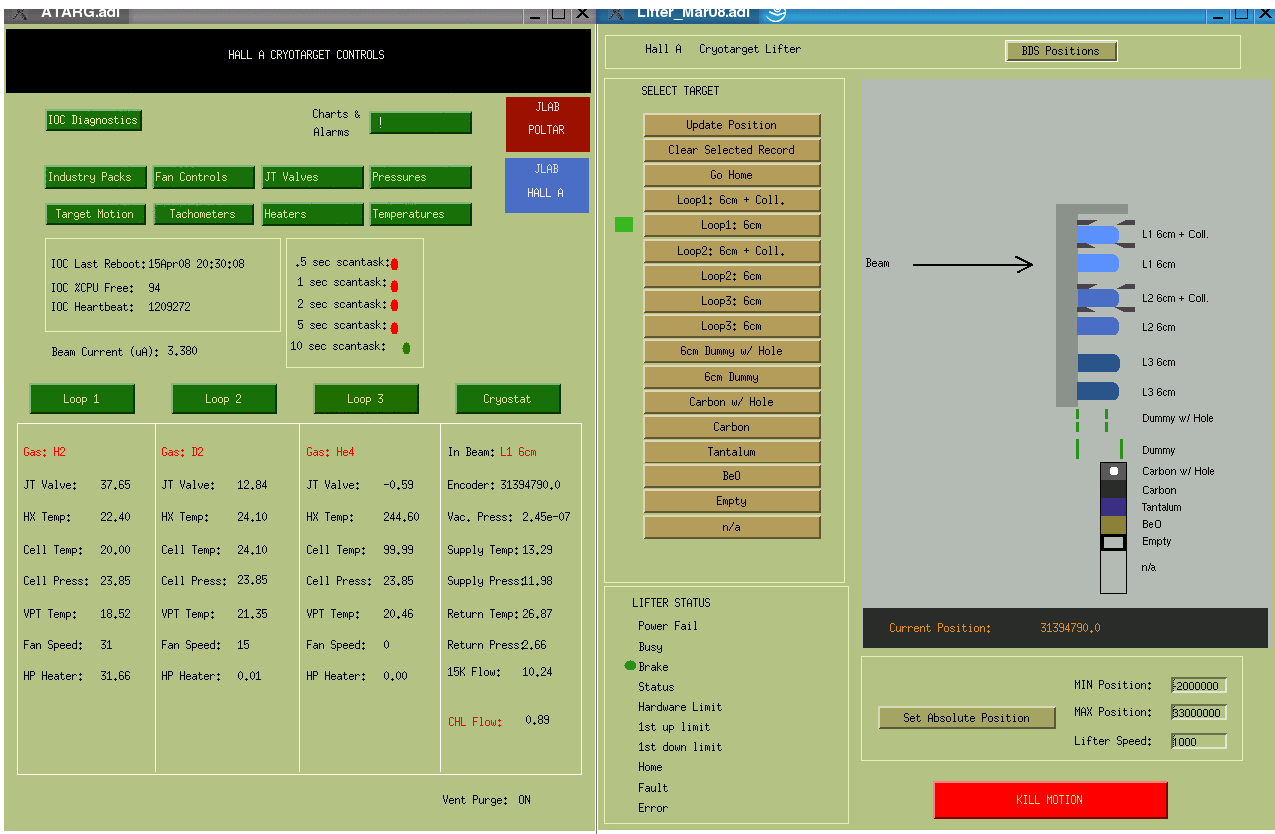Click the 2 sec scantask red indicator
Viewport: 1275px width, 834px height.
(394, 306)
